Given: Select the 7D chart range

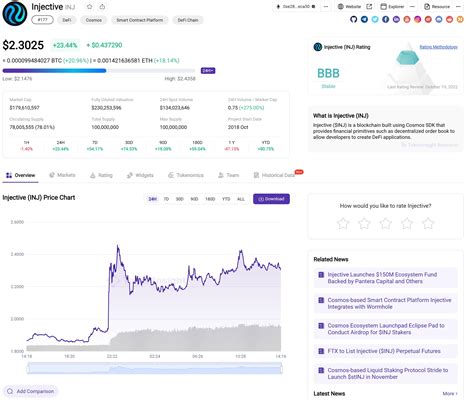Looking at the screenshot, I should pos(166,199).
